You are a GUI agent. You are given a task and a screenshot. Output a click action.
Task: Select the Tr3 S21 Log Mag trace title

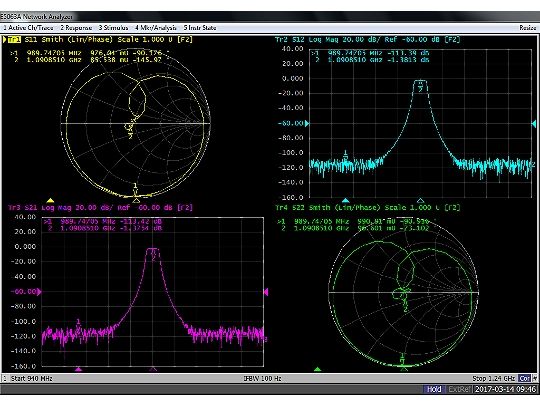100,208
